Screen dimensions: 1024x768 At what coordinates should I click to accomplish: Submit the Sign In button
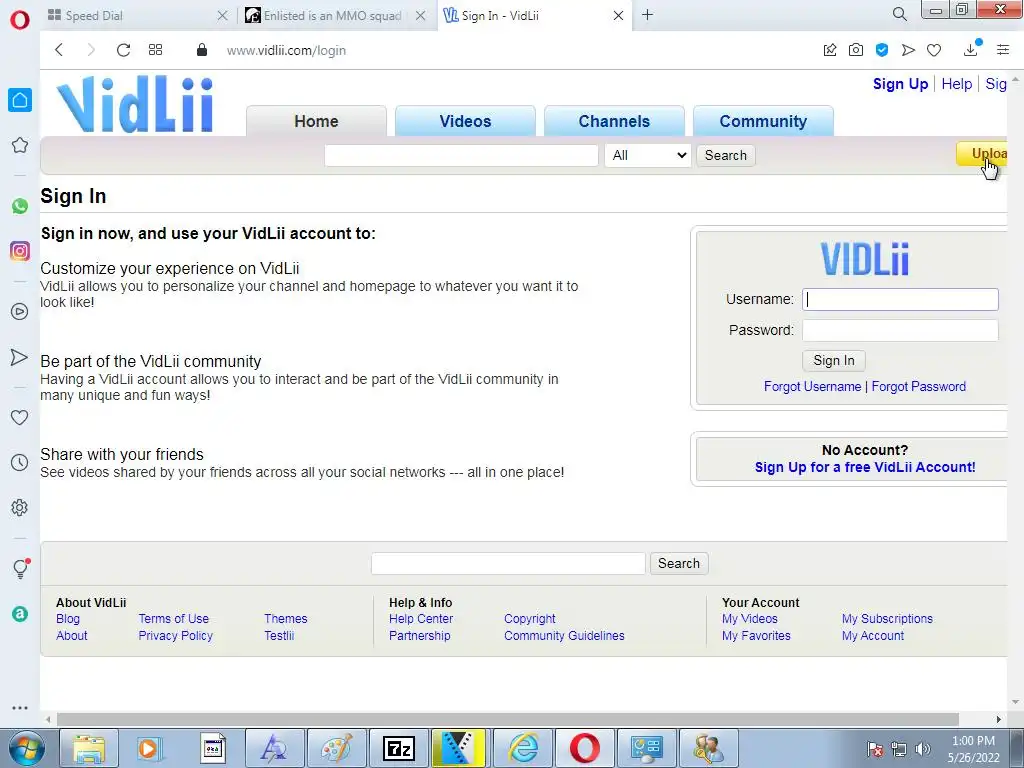[x=833, y=360]
